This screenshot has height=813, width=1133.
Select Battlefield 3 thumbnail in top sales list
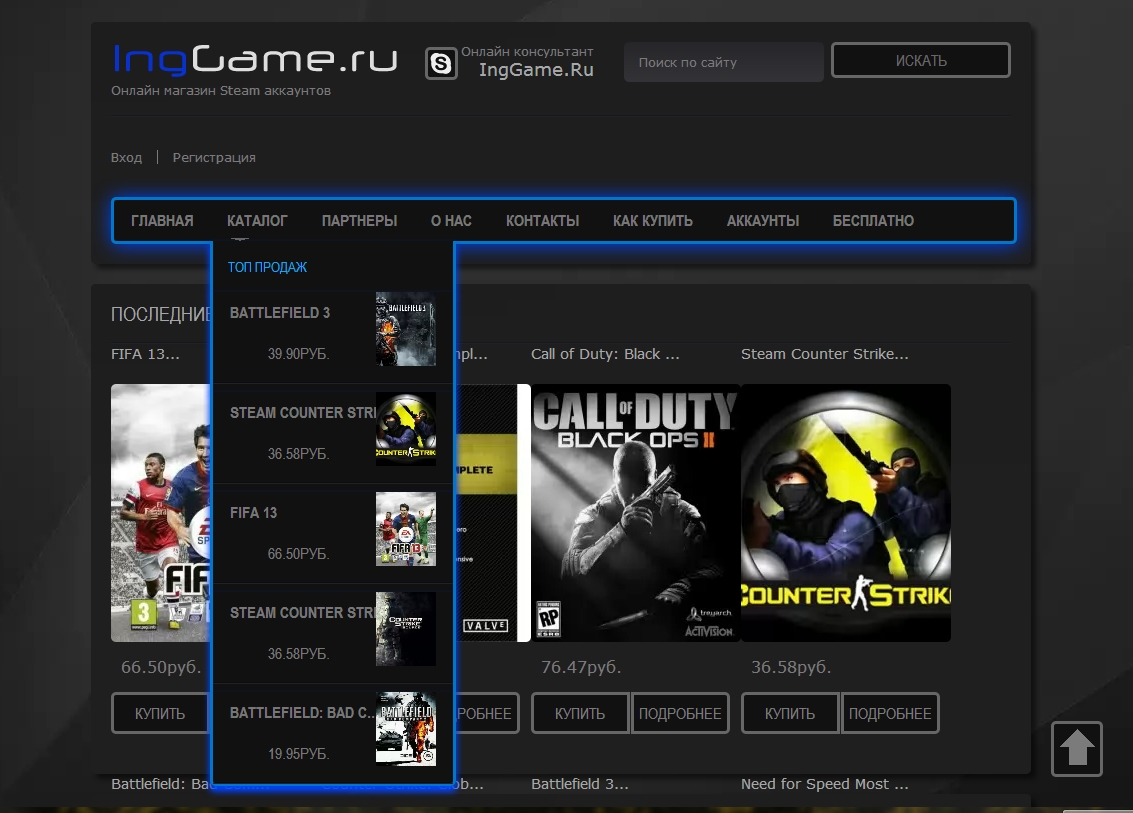point(405,329)
